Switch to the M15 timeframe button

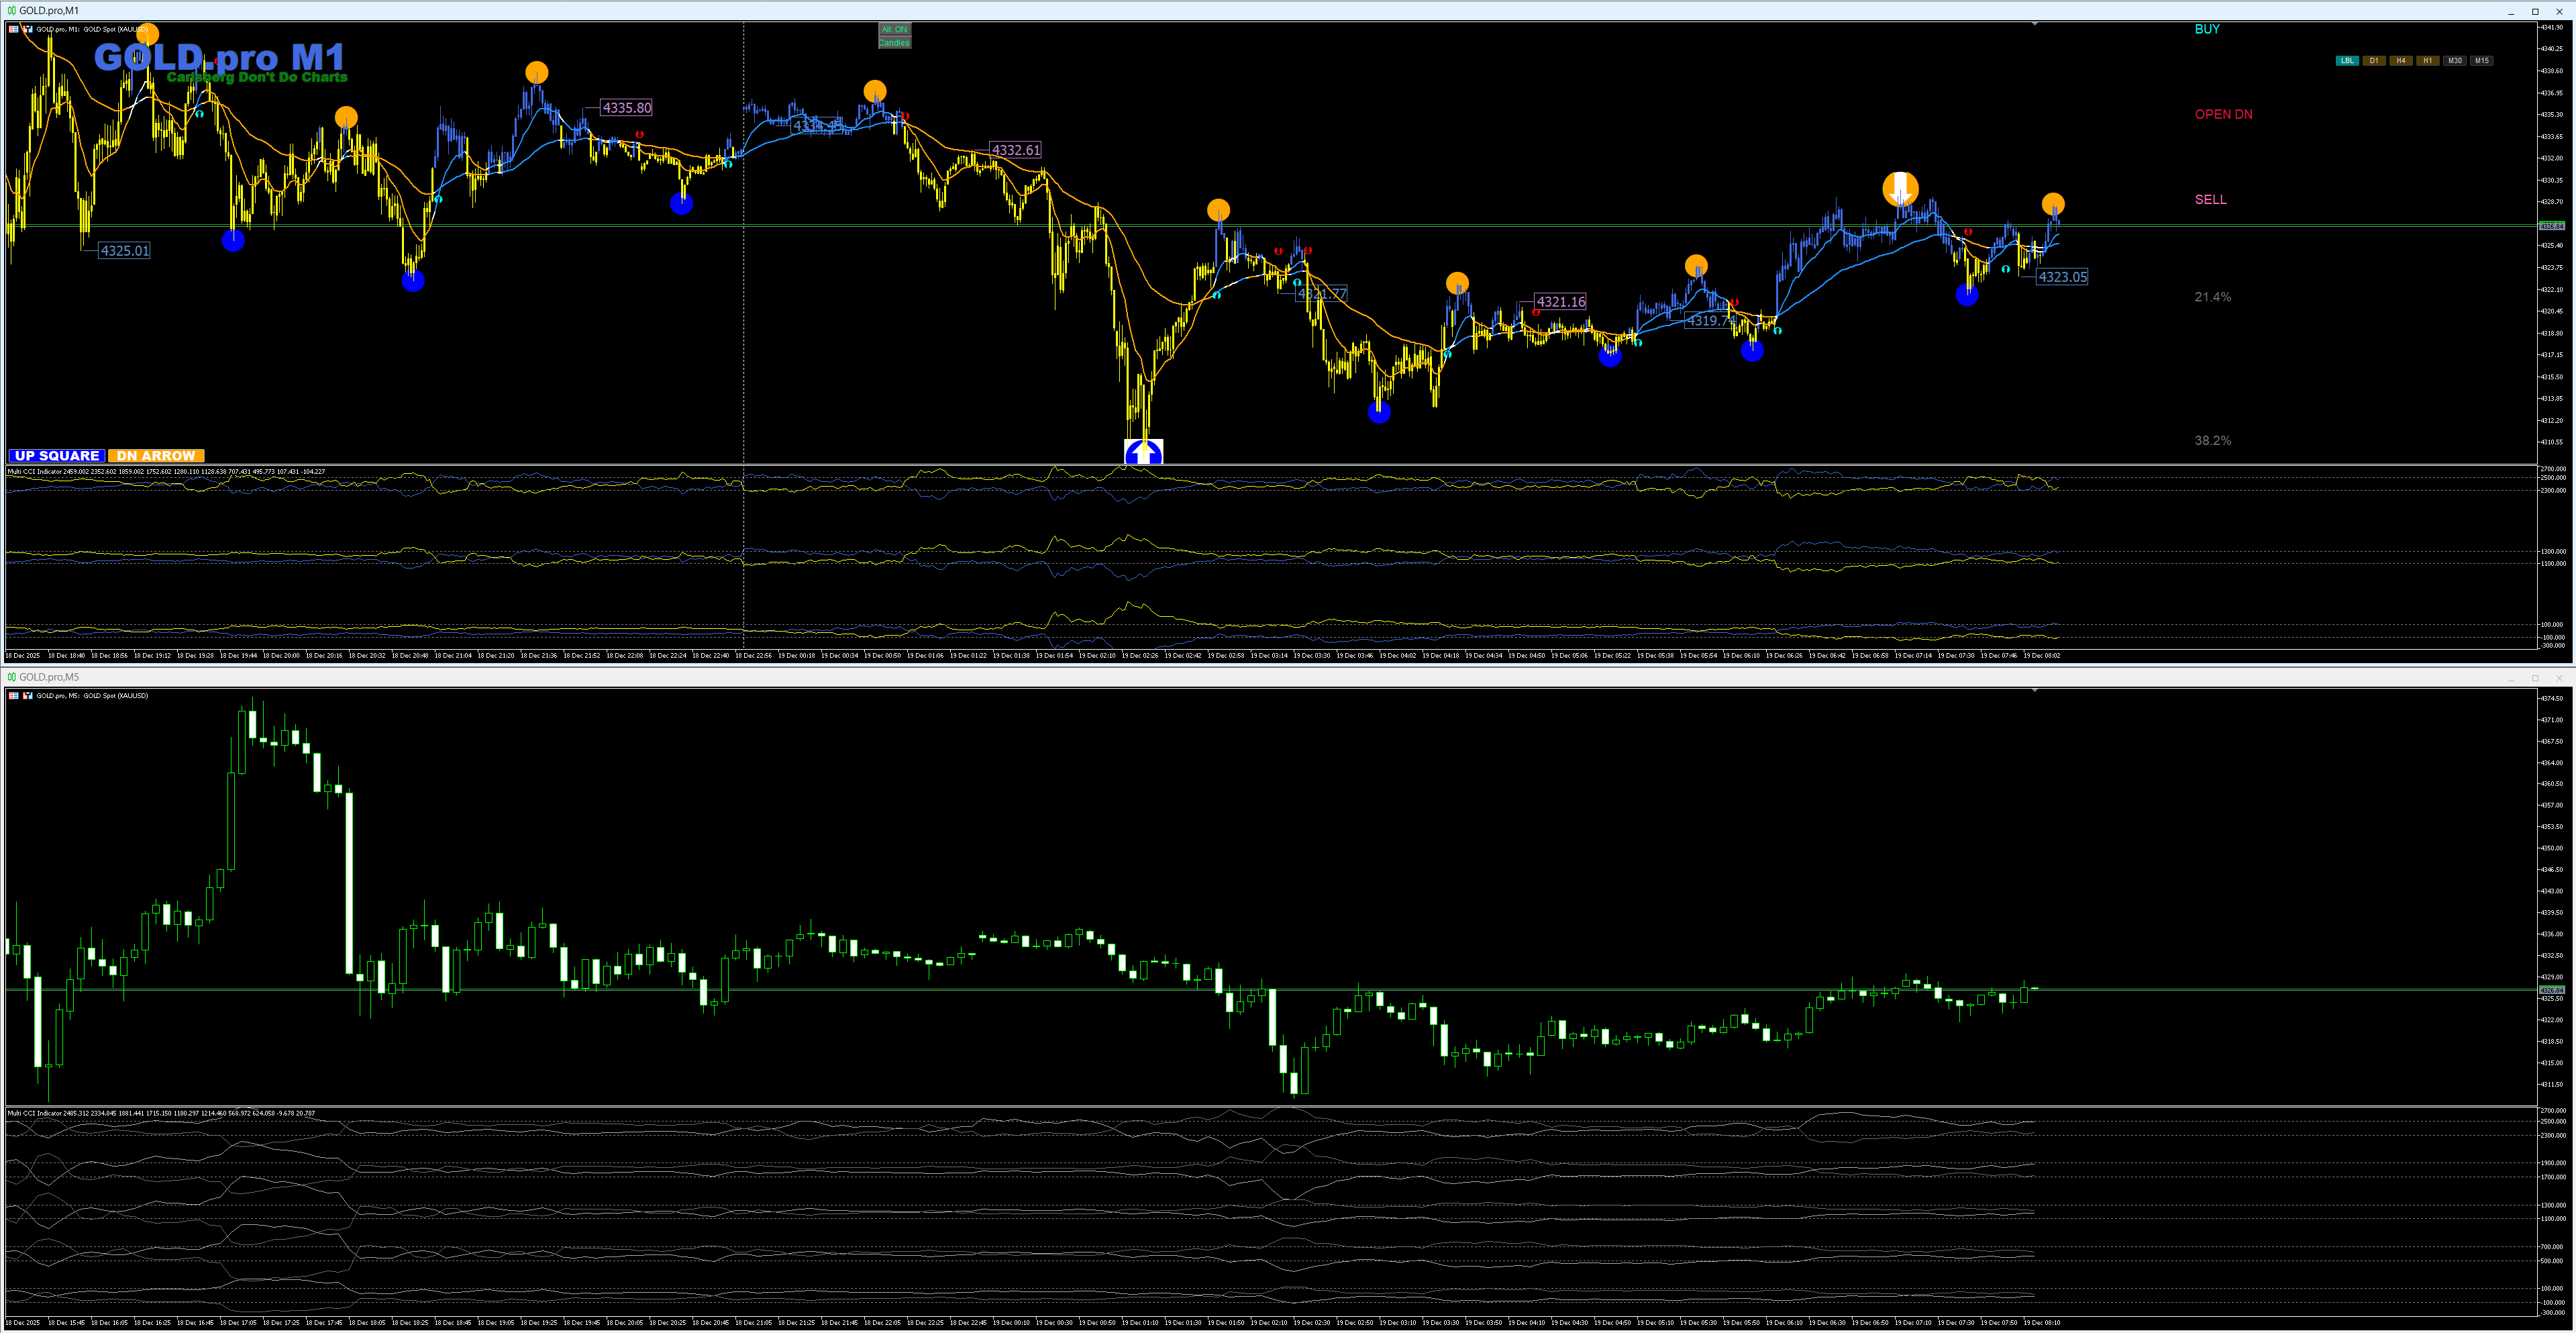pos(2482,61)
